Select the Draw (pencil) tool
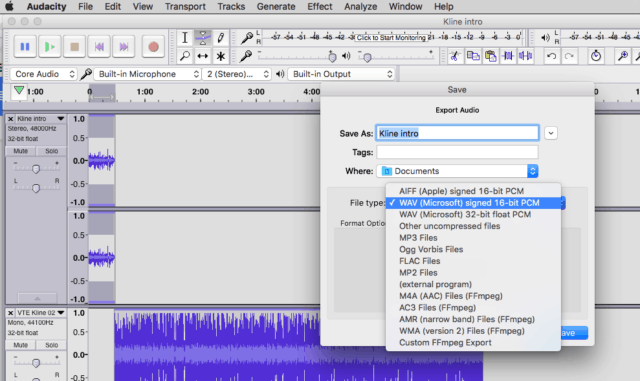The image size is (640, 381). tap(220, 38)
